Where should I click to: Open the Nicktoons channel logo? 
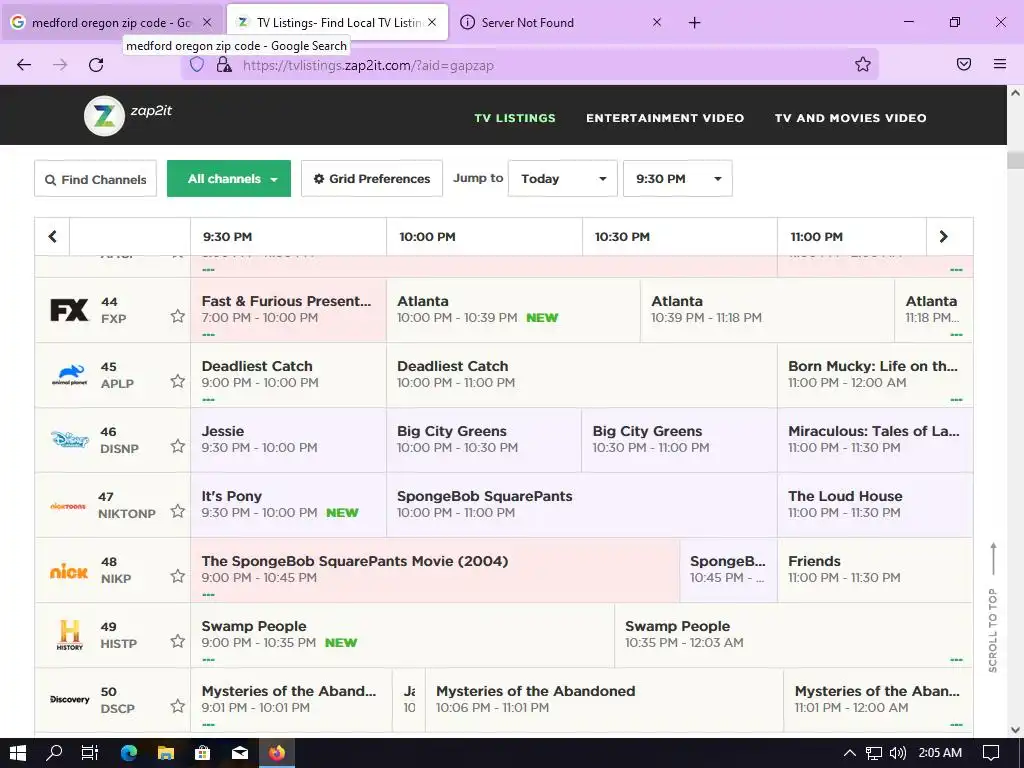point(68,506)
